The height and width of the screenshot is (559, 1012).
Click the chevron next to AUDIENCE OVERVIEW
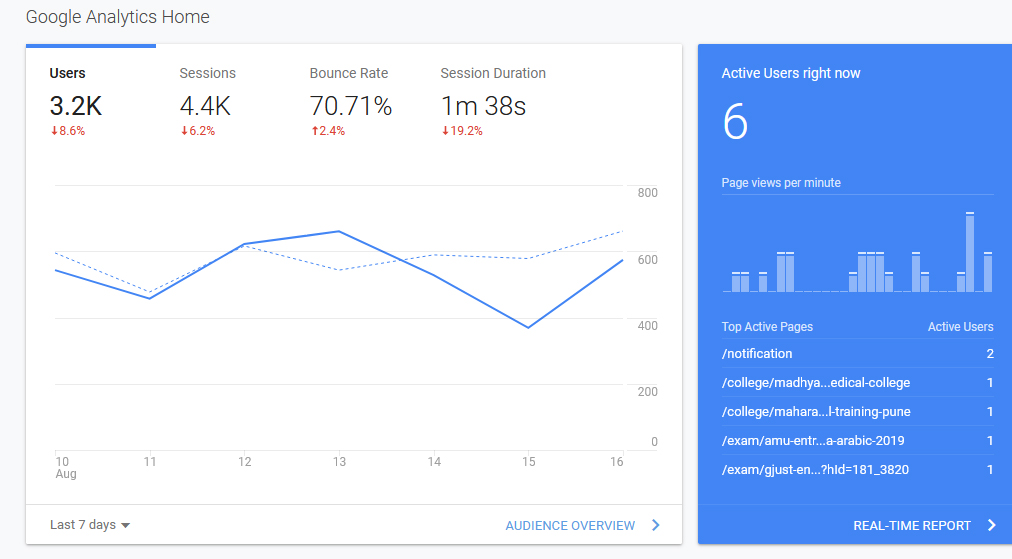[x=656, y=525]
